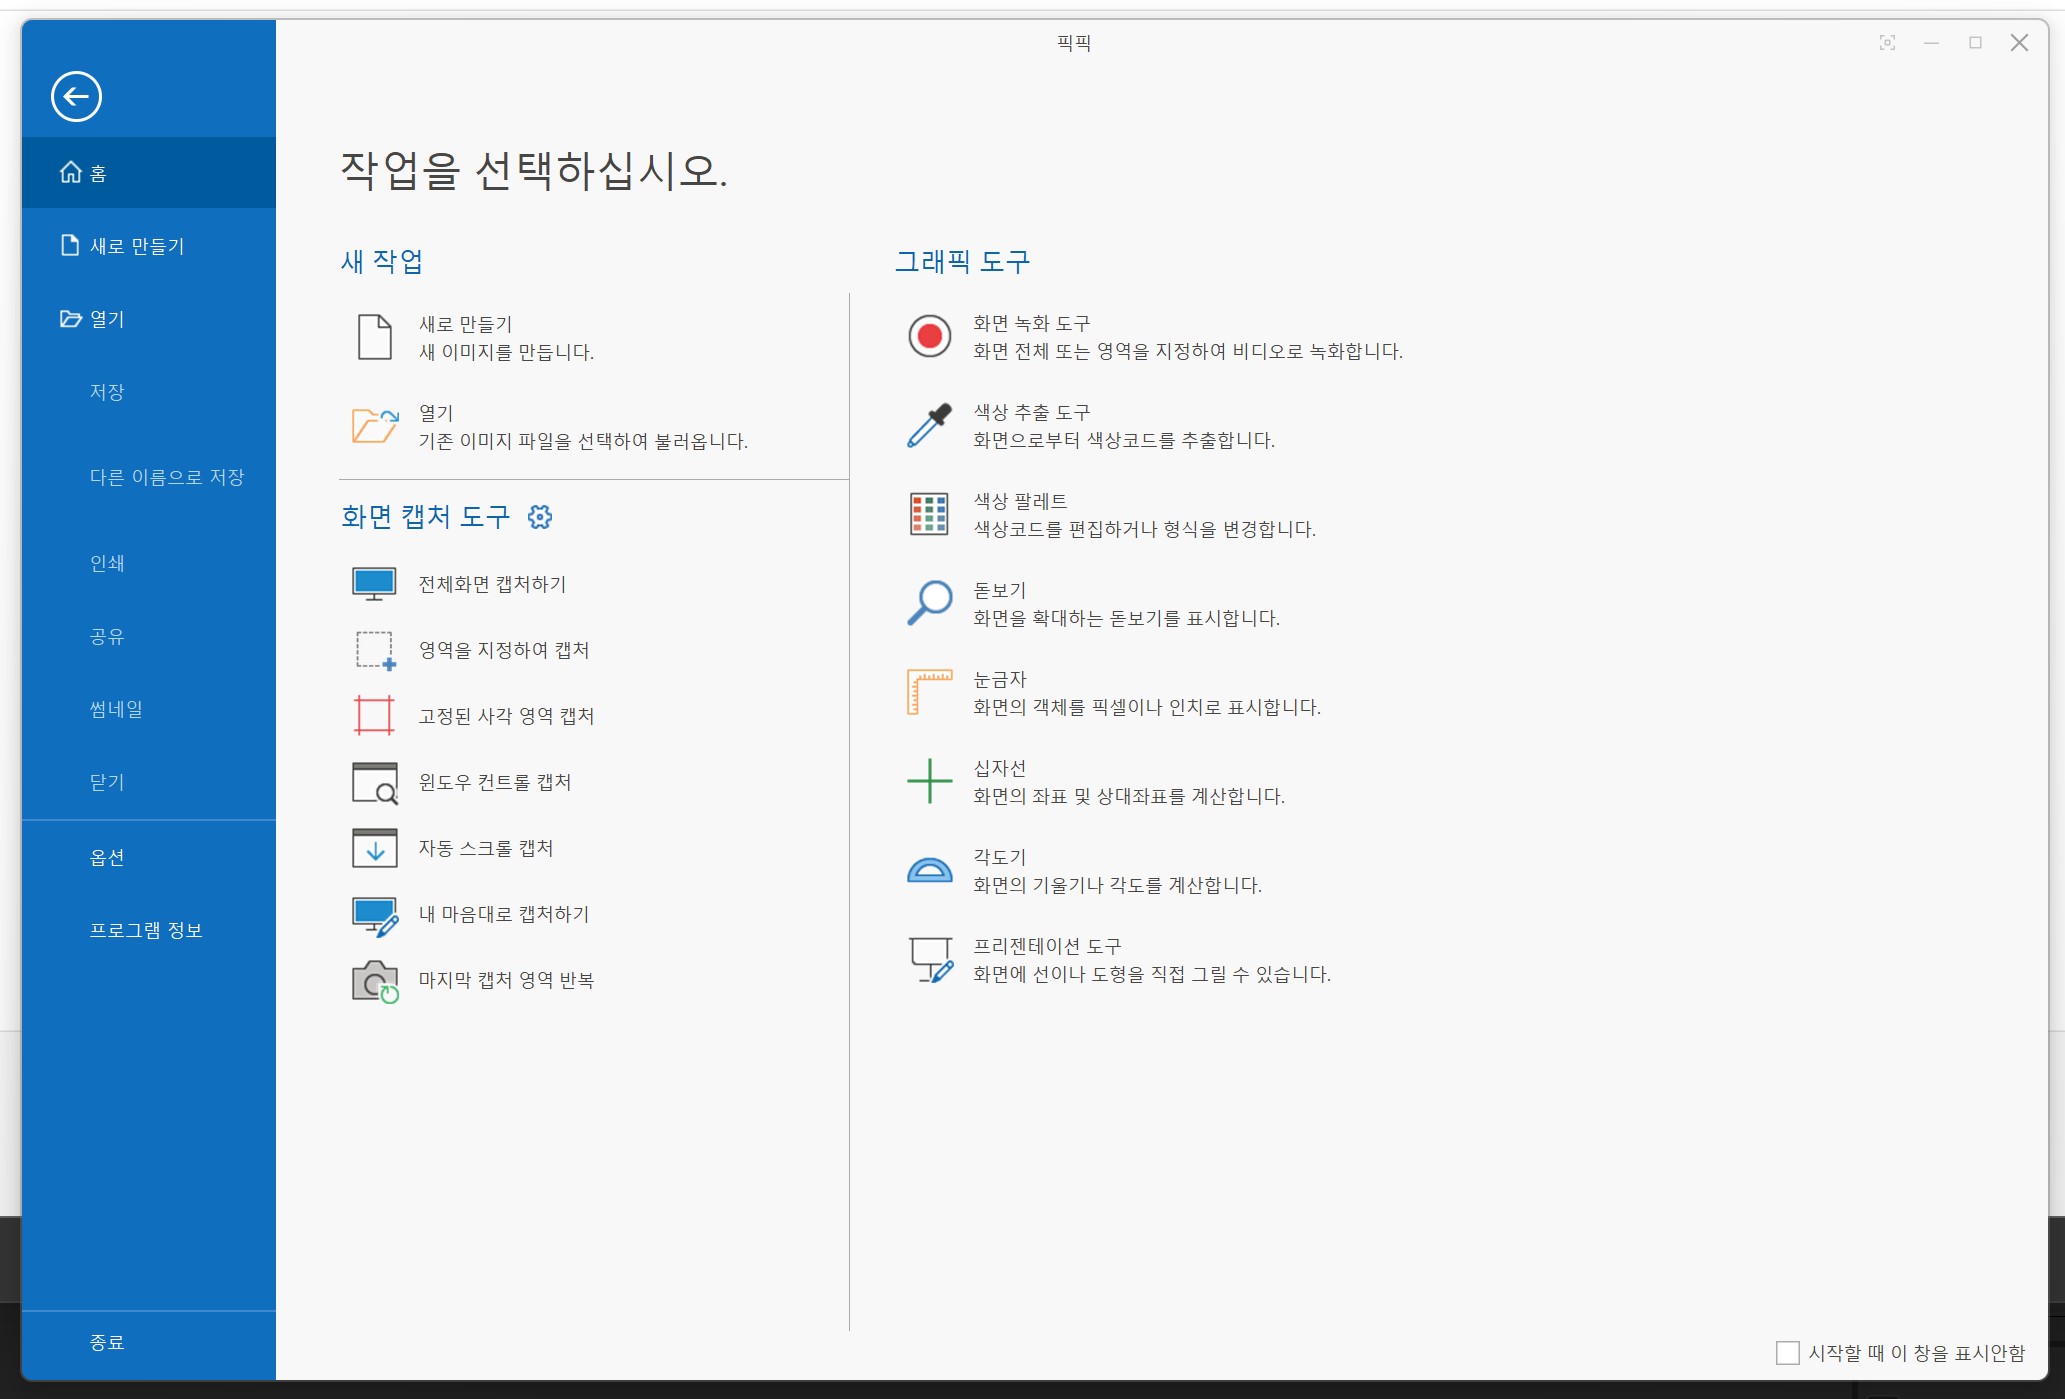Click the focus mode icon in title bar
2065x1399 pixels.
pos(1887,43)
